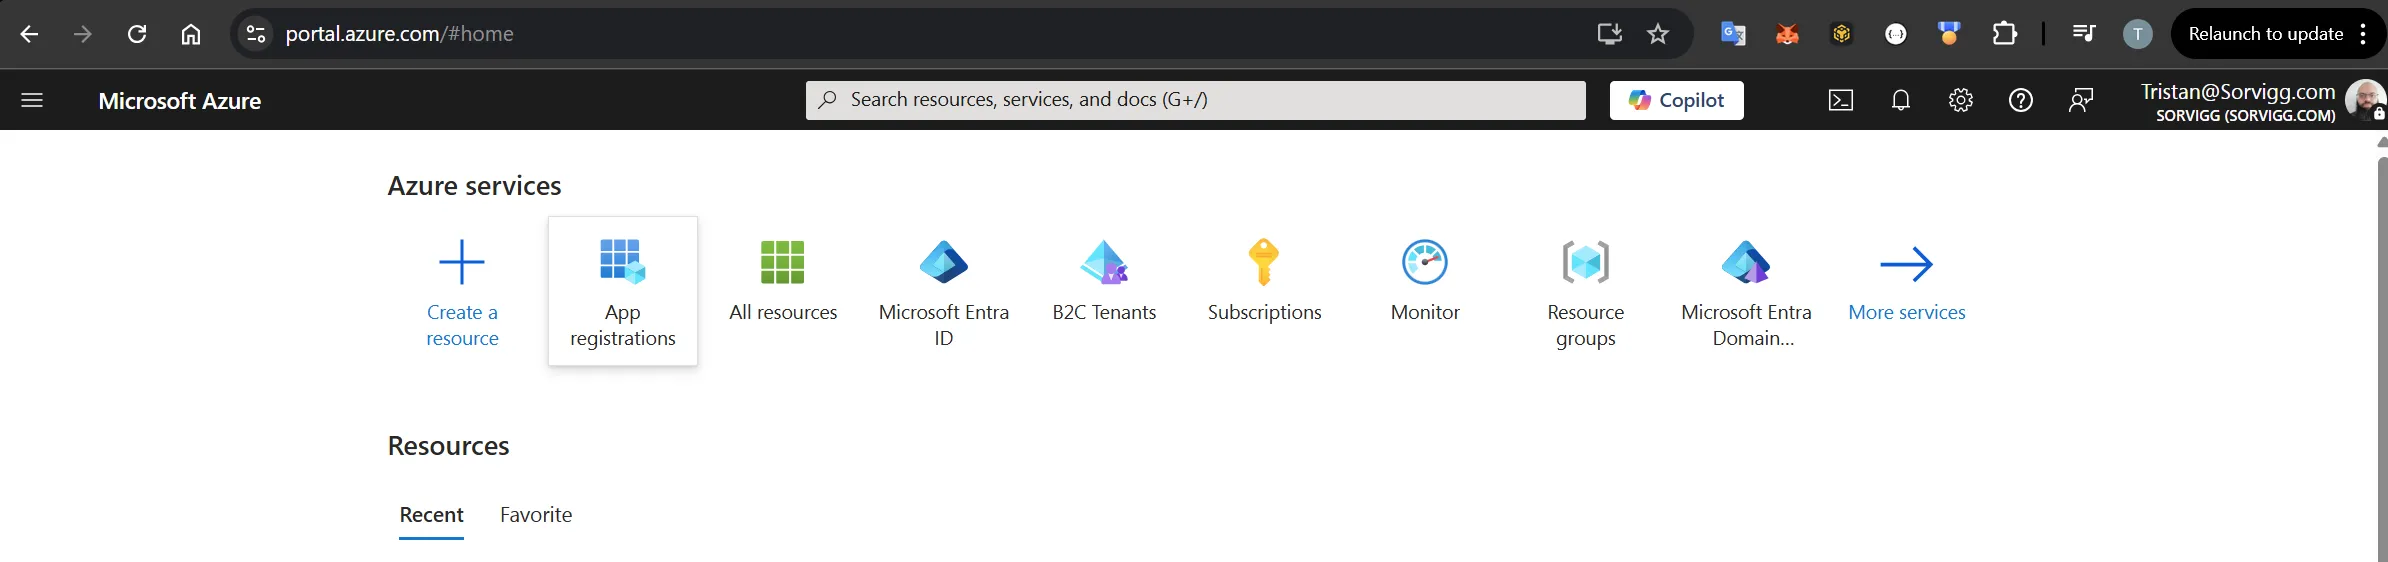Open the Tristan@Sorvigg.com account menu
2388x562 pixels.
click(2238, 101)
